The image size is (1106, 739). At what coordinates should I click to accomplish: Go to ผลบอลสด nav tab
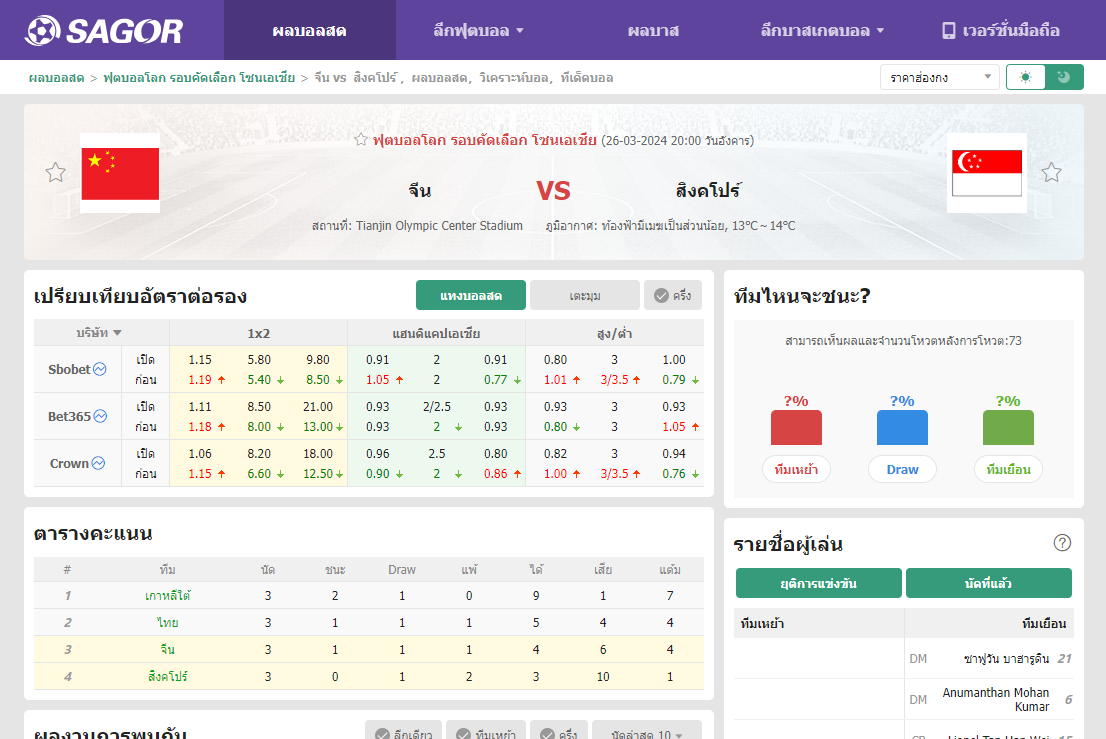[x=310, y=30]
